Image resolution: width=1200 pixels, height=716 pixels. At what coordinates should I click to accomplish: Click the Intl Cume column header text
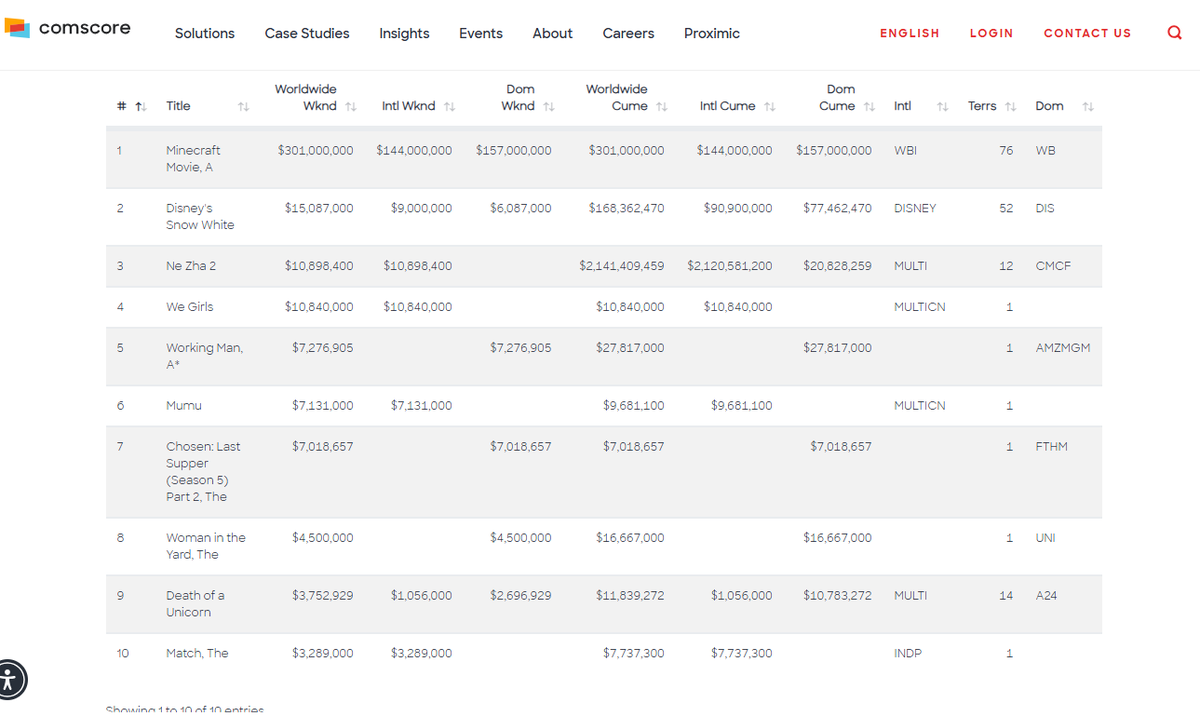pos(727,106)
